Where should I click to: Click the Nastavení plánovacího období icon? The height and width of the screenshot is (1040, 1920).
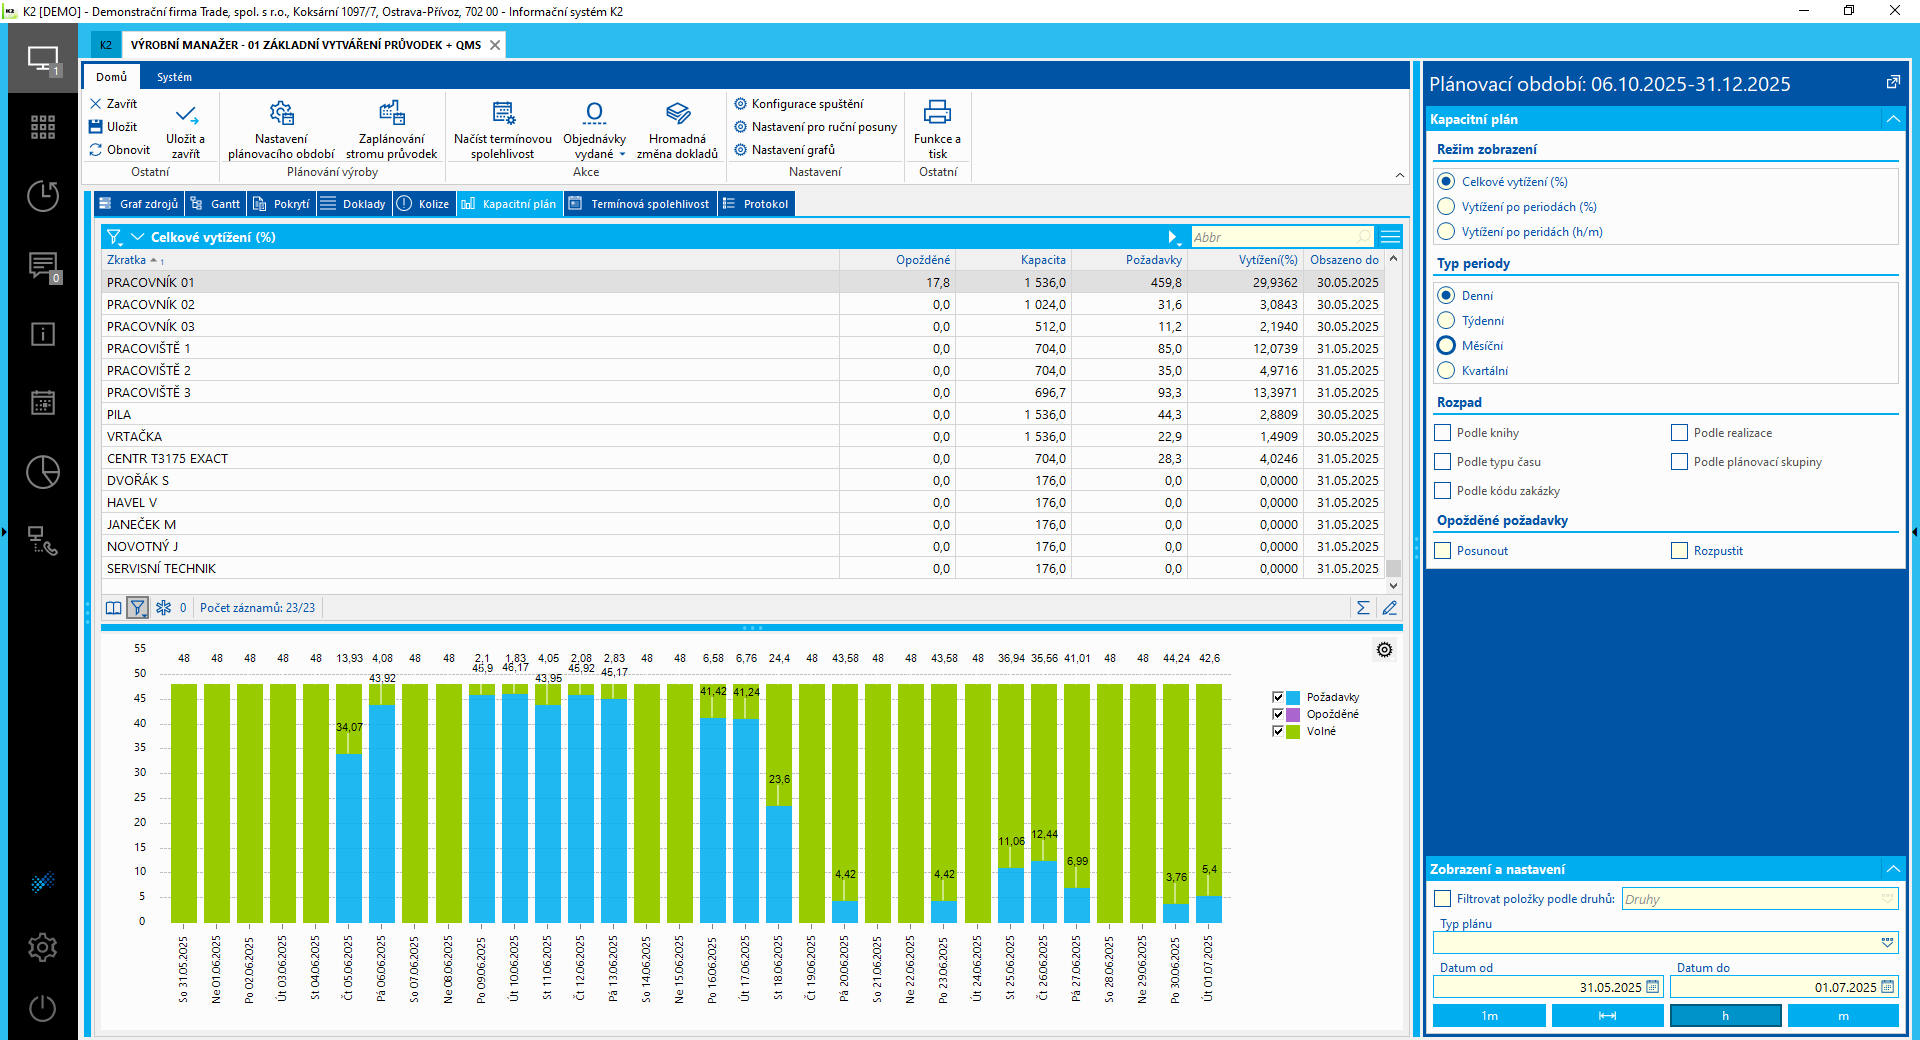pyautogui.click(x=281, y=113)
